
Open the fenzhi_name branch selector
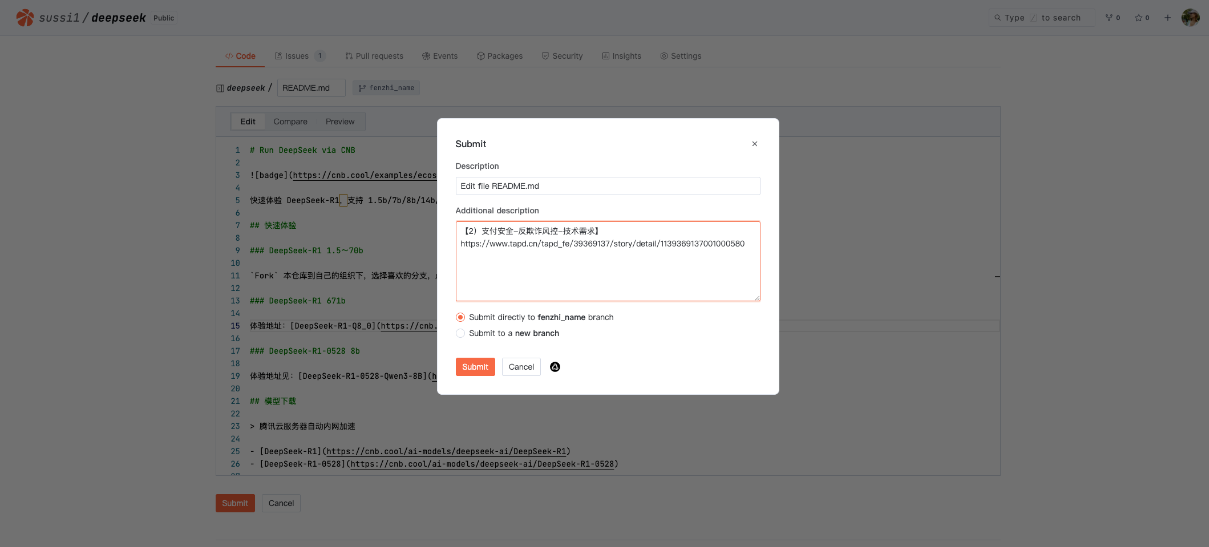click(385, 88)
